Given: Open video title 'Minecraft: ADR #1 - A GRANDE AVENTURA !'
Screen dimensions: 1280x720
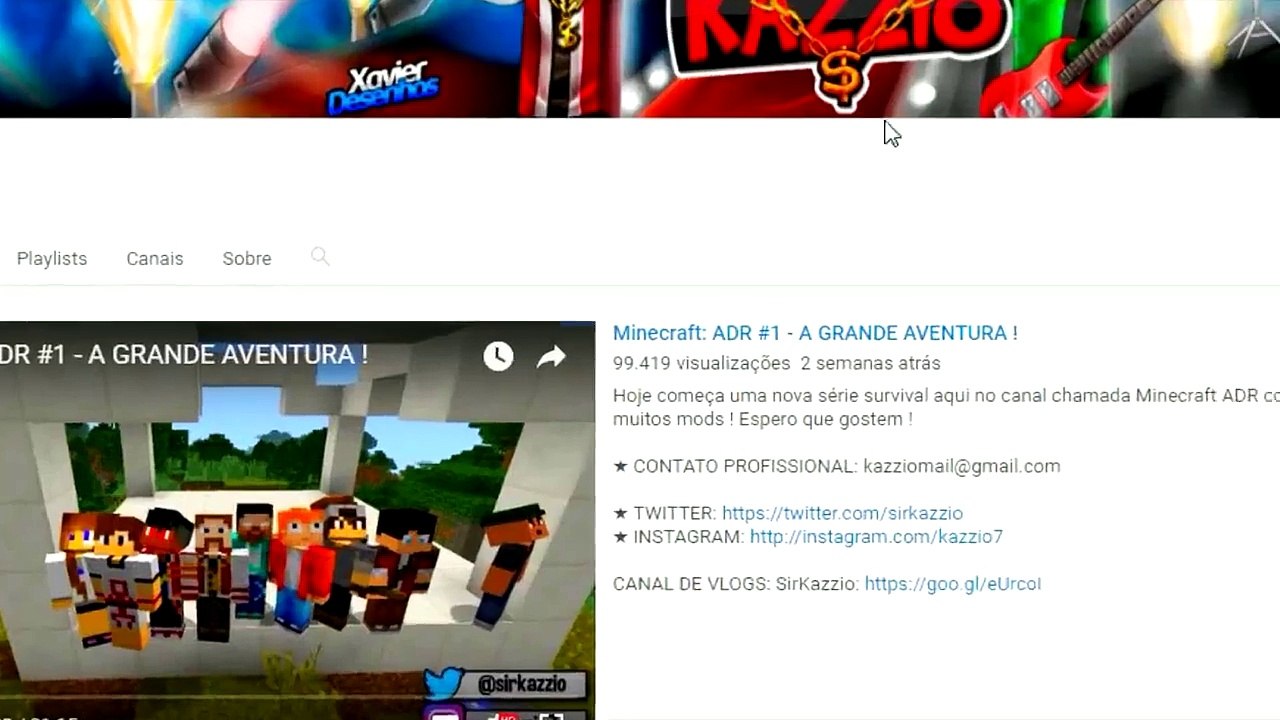Looking at the screenshot, I should [815, 333].
